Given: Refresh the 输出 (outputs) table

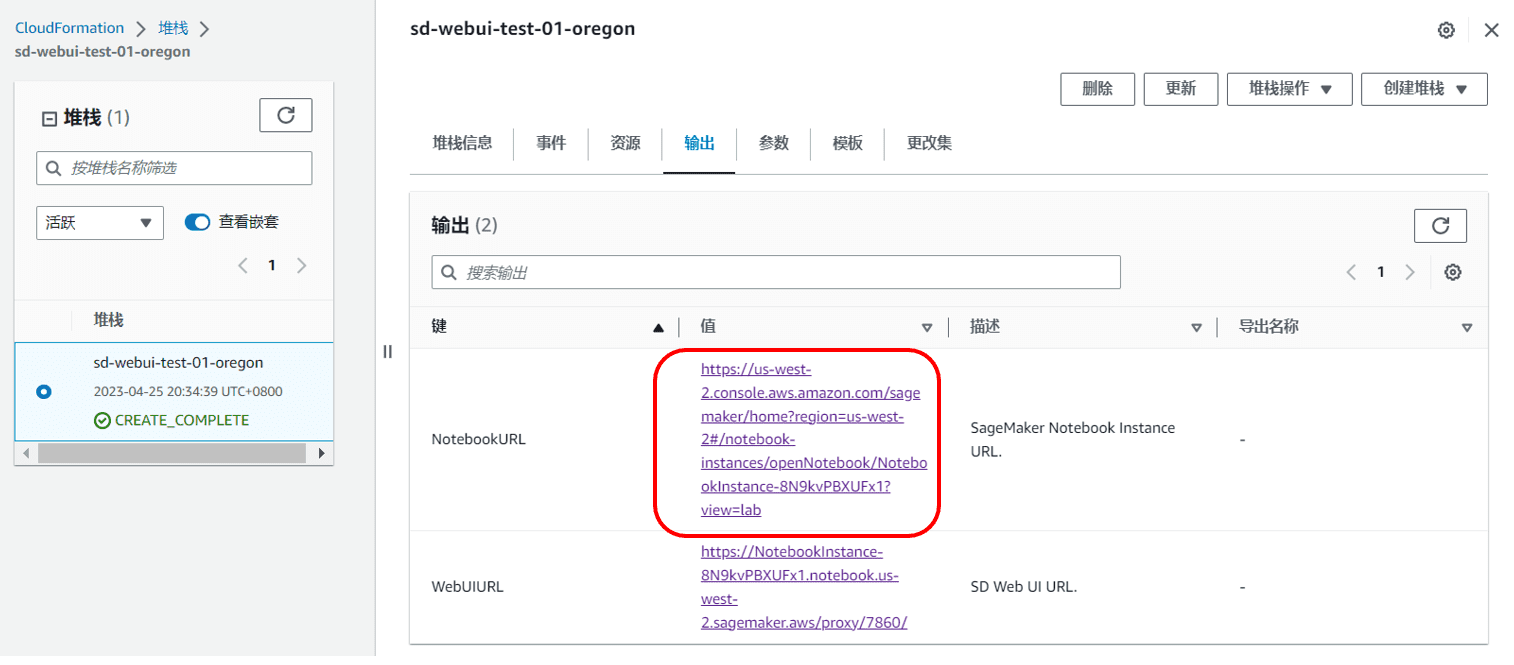Looking at the screenshot, I should 1440,225.
